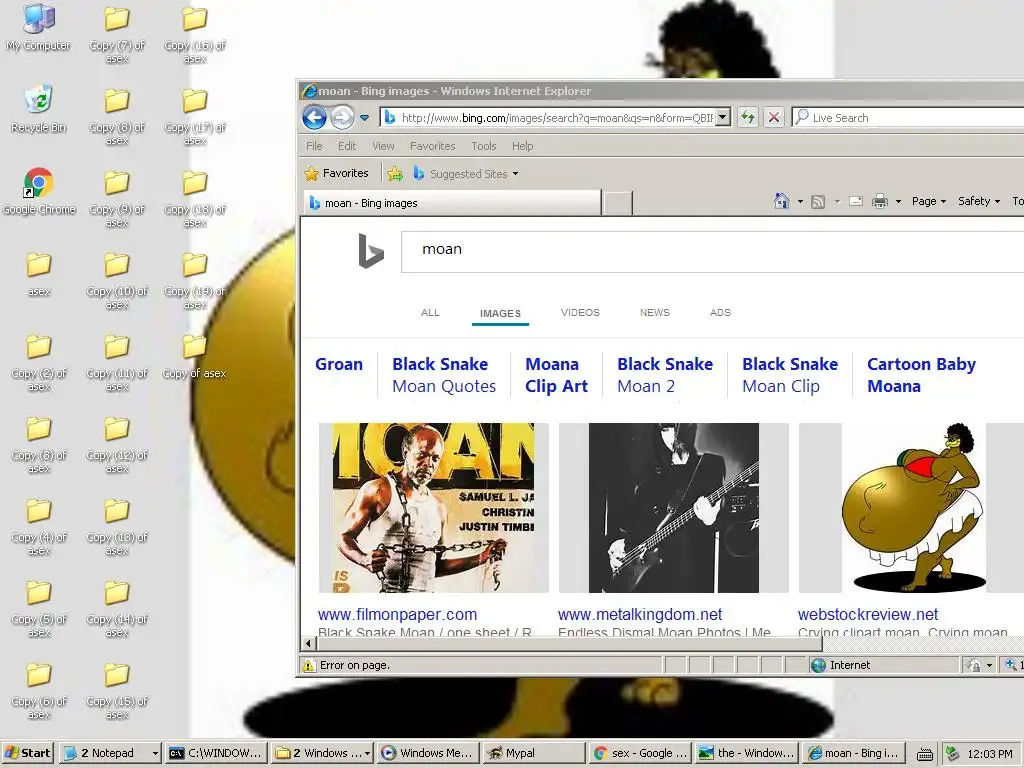Click the Live Search input box
The image size is (1024, 768).
(x=914, y=118)
